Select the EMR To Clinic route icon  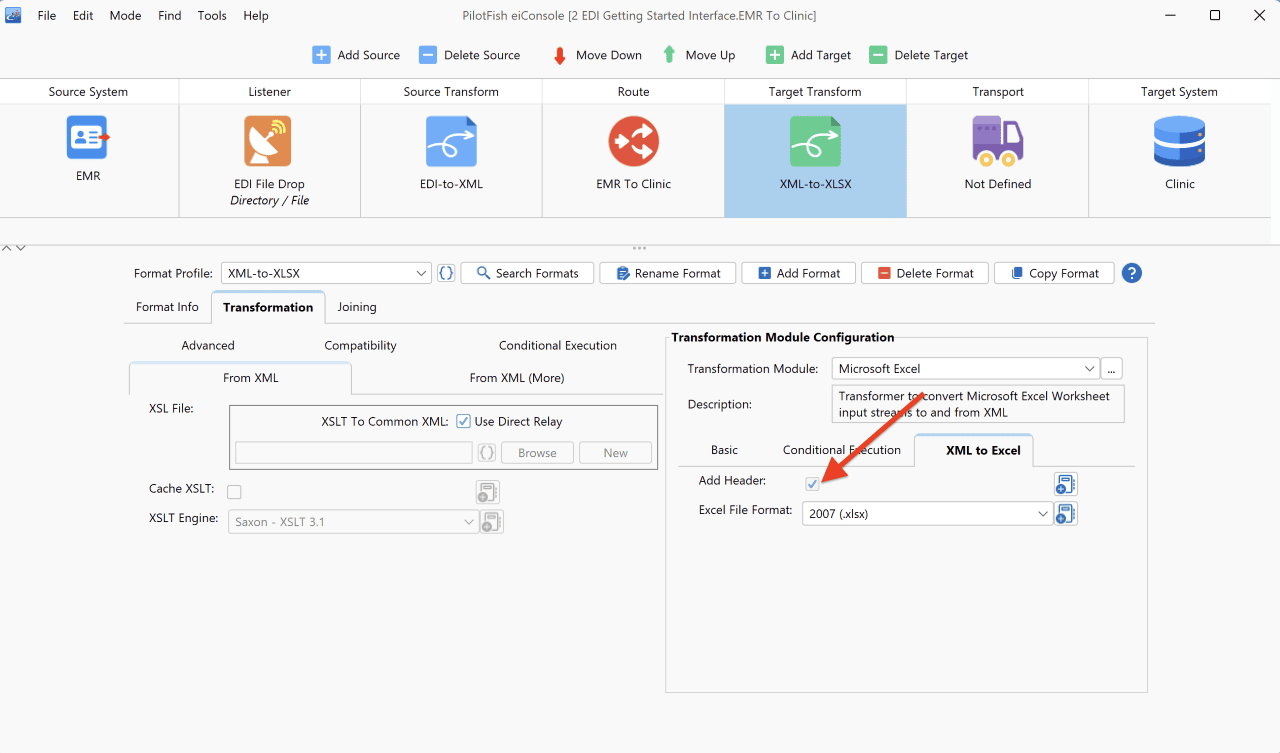(x=633, y=141)
